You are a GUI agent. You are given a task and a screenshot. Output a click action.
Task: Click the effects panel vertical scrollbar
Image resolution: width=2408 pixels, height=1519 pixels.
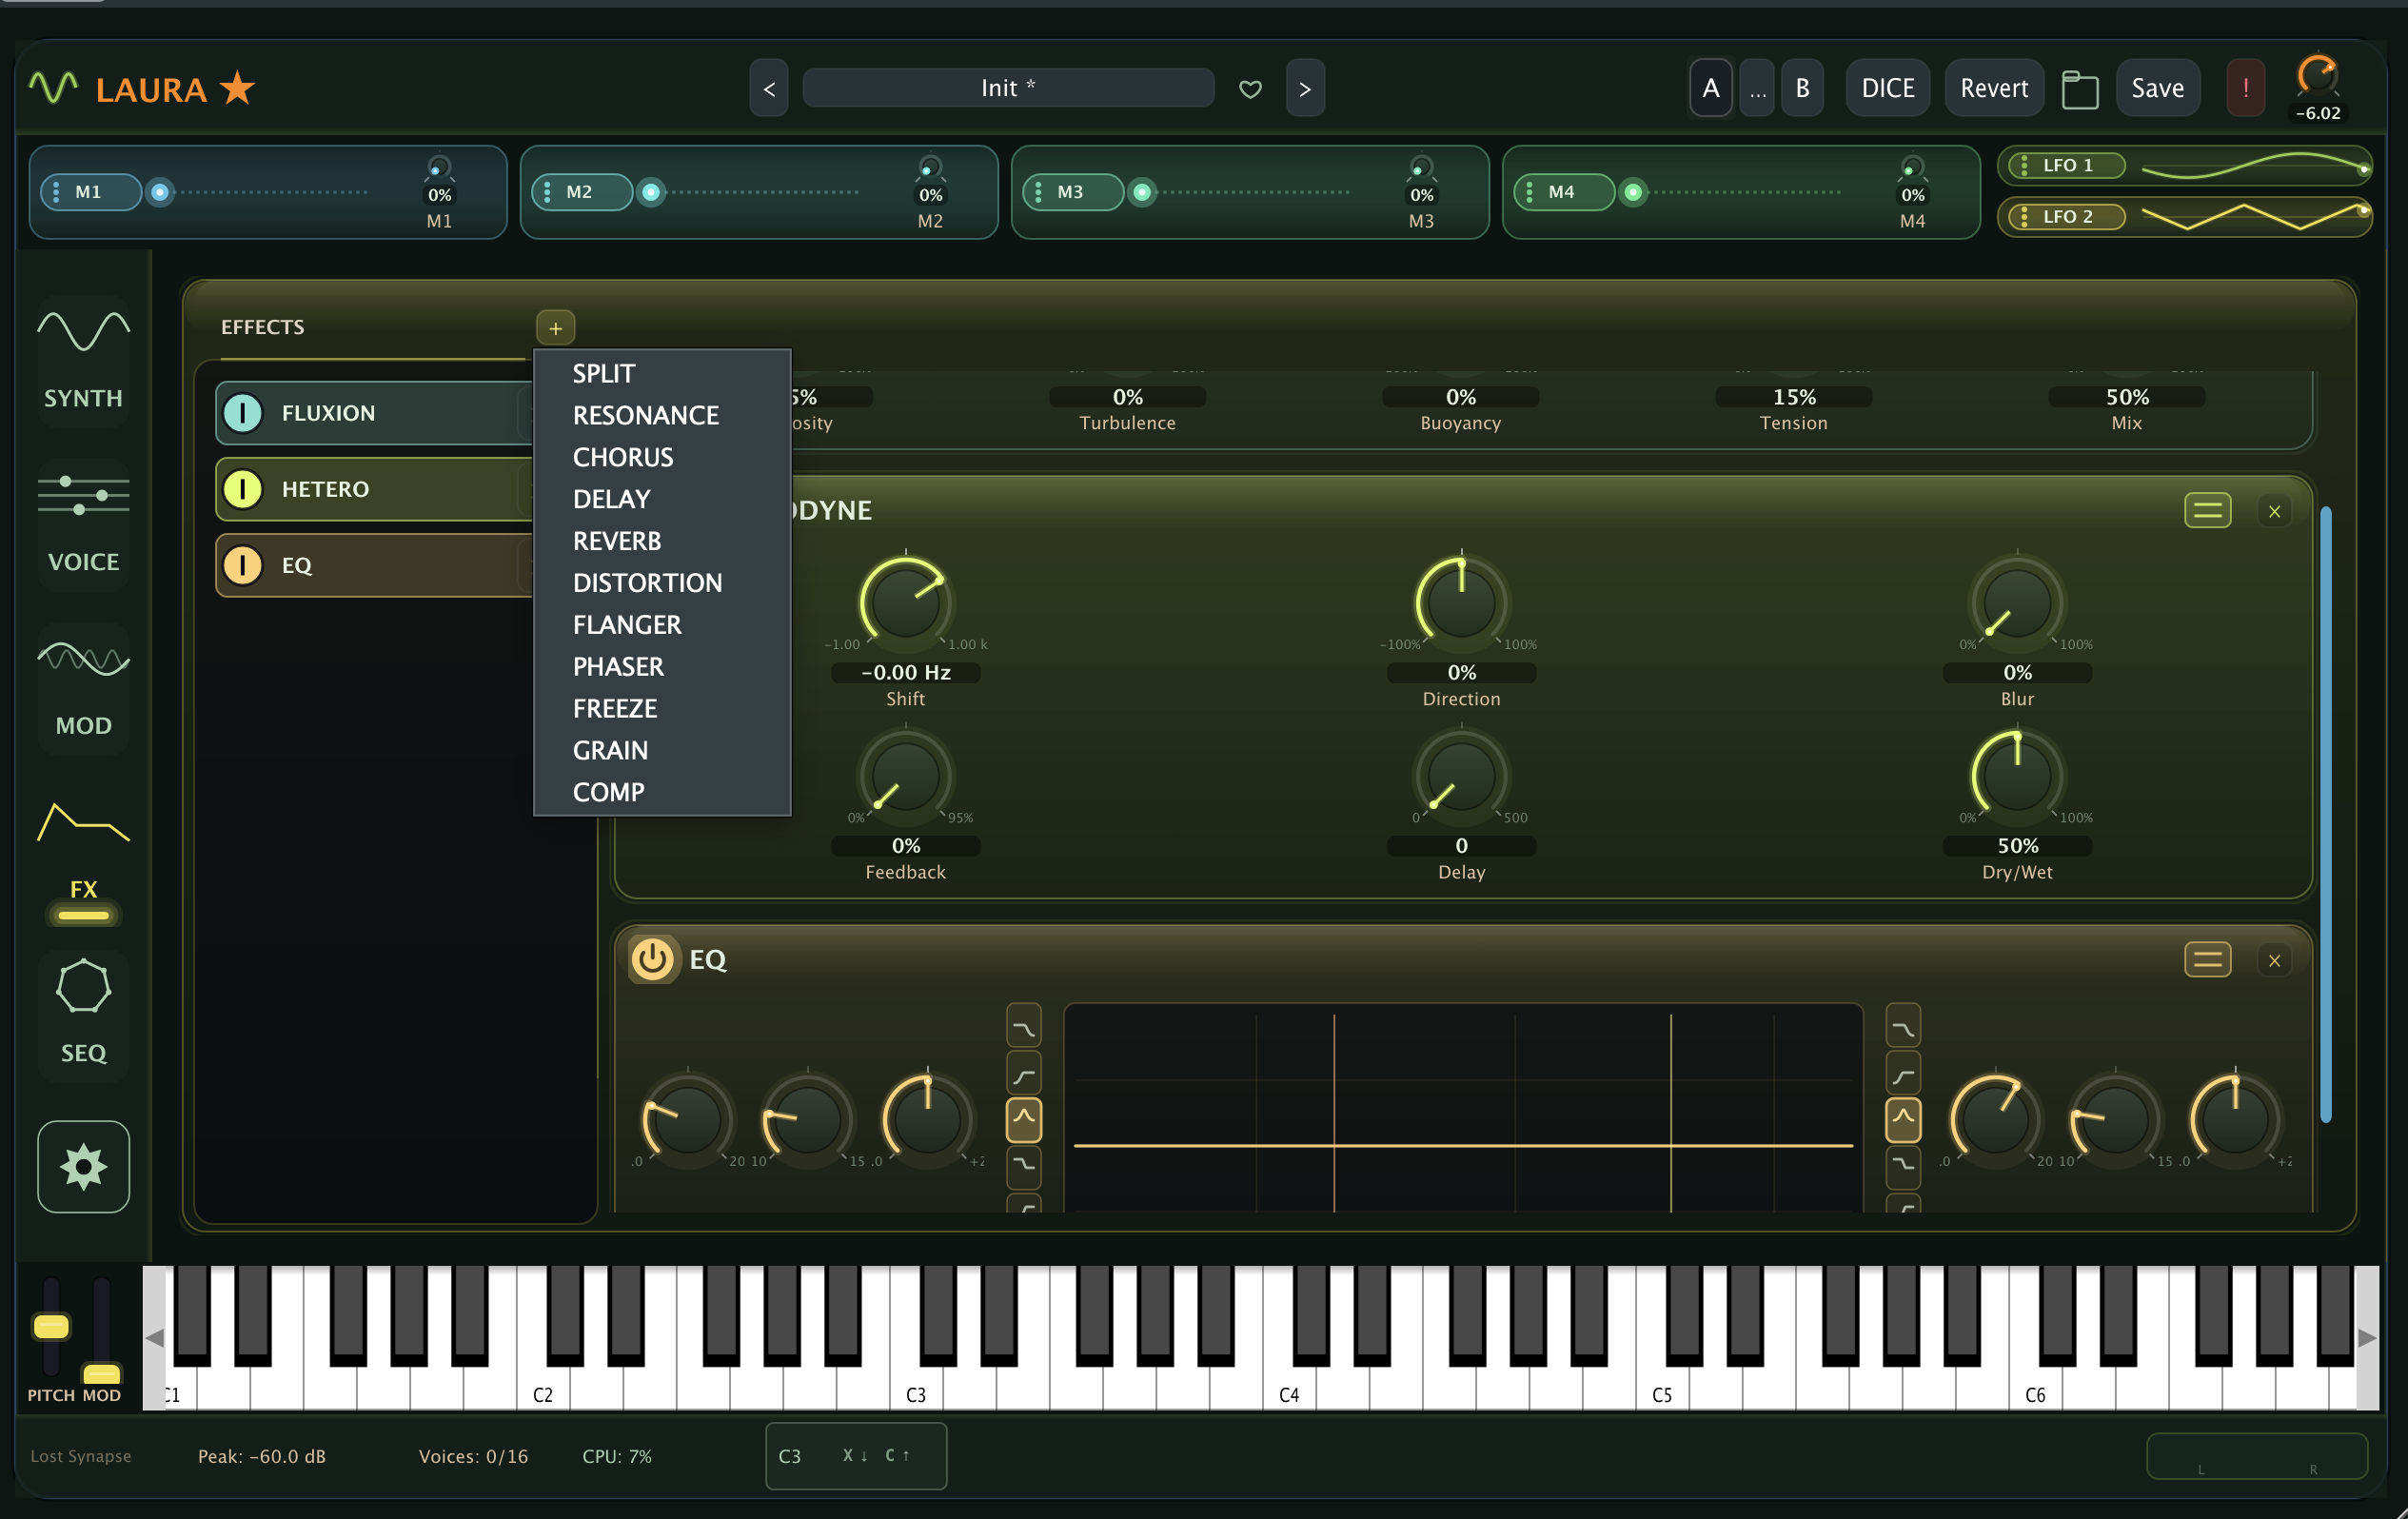tap(2325, 815)
